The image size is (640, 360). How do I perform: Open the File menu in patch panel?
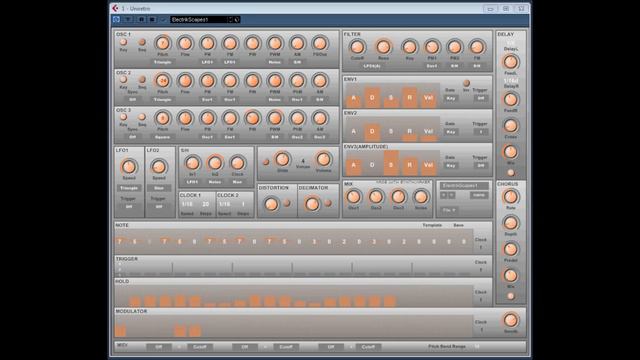pyautogui.click(x=449, y=210)
